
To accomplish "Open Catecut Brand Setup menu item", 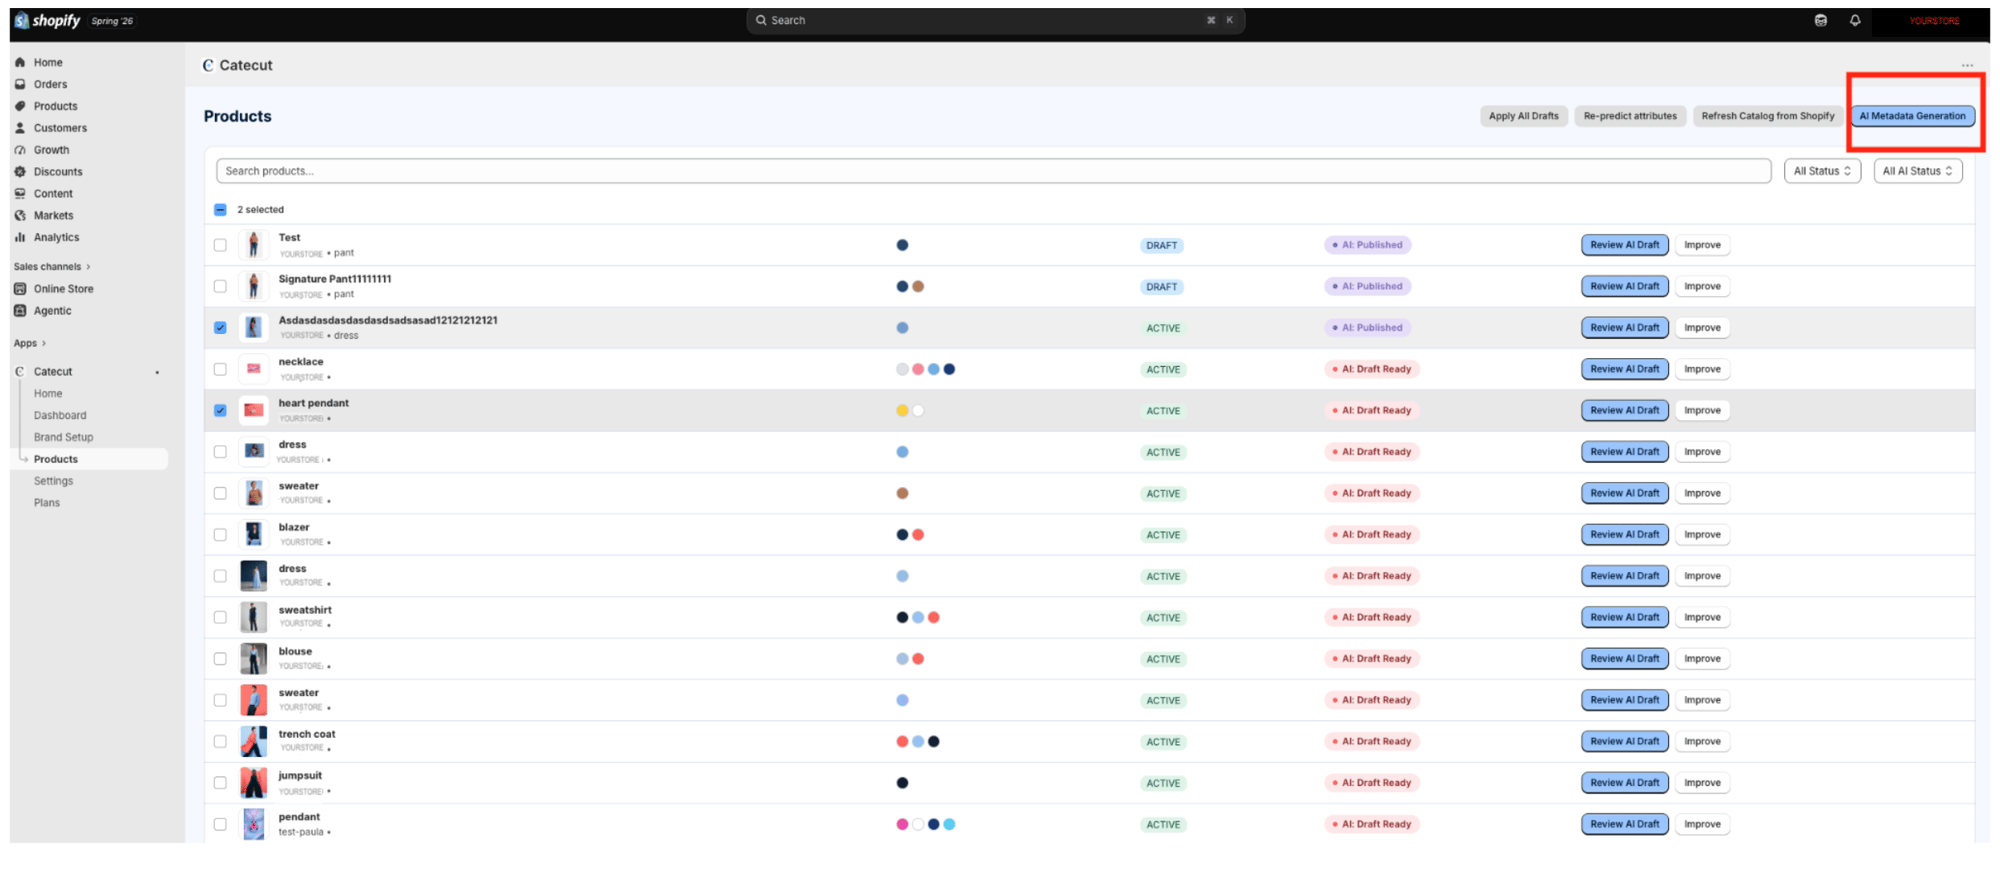I will 63,437.
